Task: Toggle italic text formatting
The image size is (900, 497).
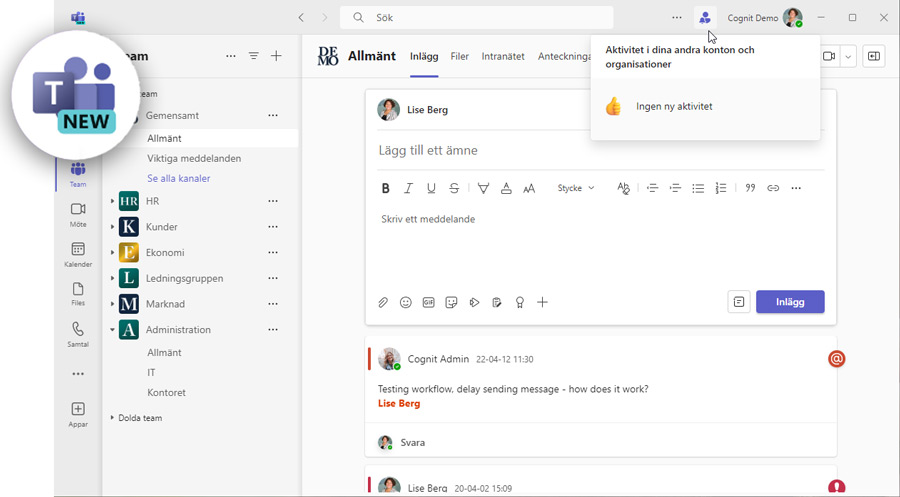Action: click(408, 188)
